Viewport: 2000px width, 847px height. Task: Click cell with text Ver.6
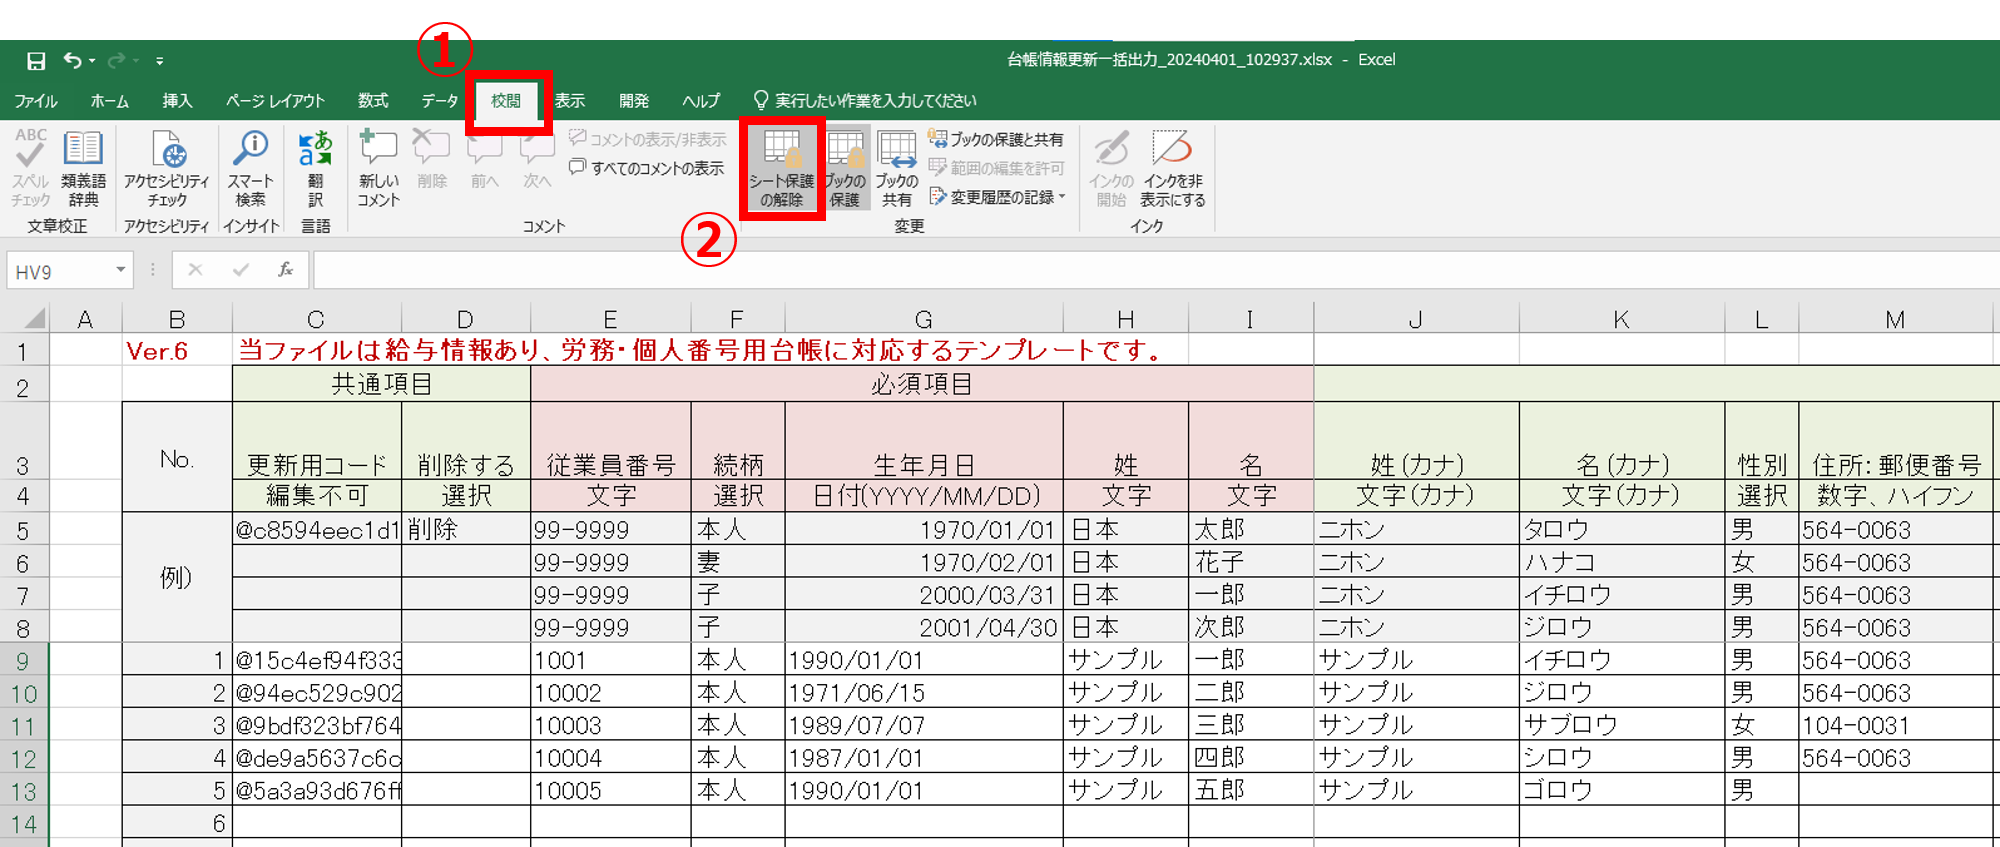coord(177,351)
